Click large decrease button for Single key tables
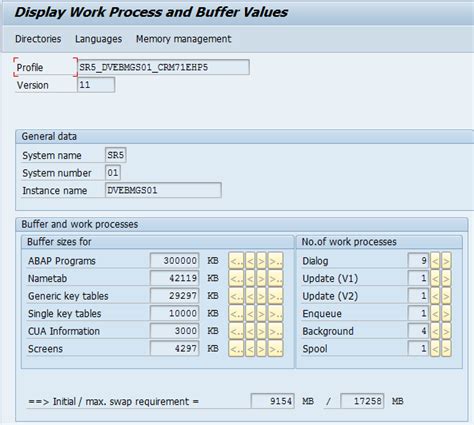This screenshot has height=425, width=474. click(x=236, y=314)
